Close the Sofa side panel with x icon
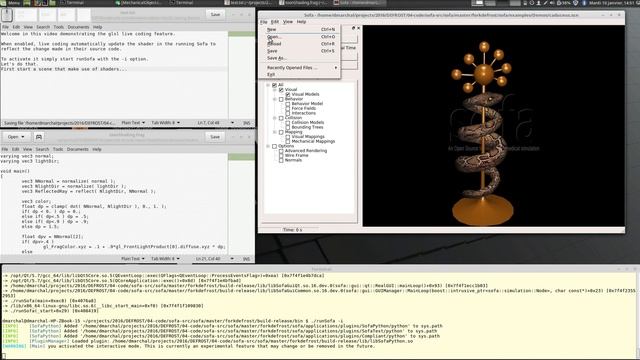Image resolution: width=640 pixels, height=360 pixels. click(x=358, y=28)
